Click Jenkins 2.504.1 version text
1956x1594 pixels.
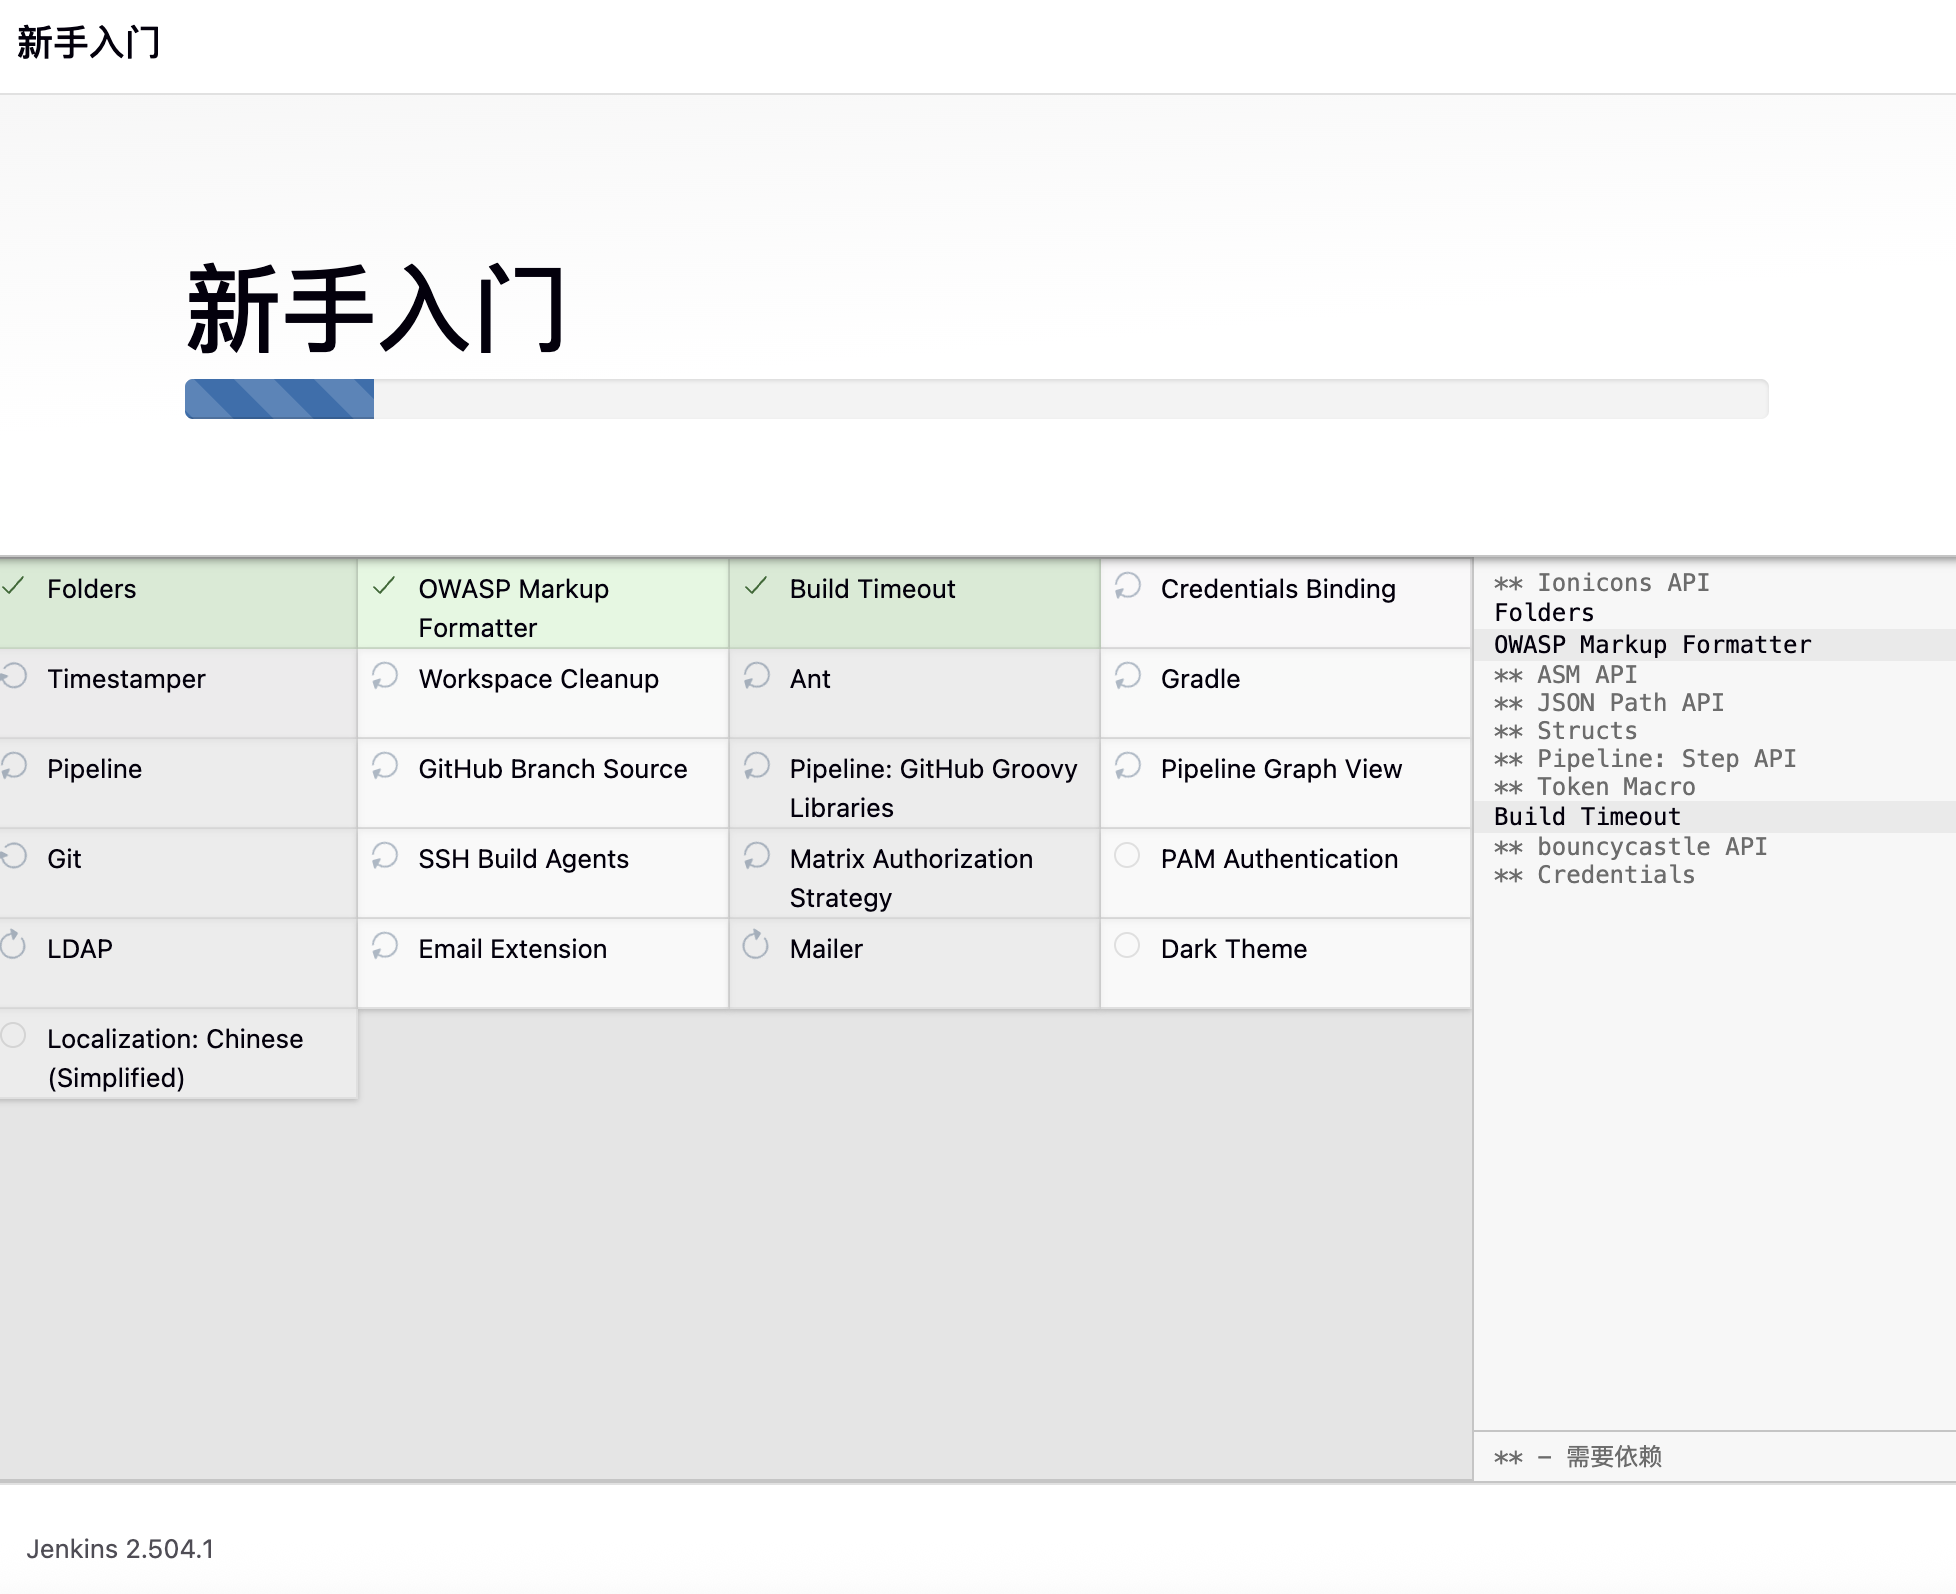(x=120, y=1549)
